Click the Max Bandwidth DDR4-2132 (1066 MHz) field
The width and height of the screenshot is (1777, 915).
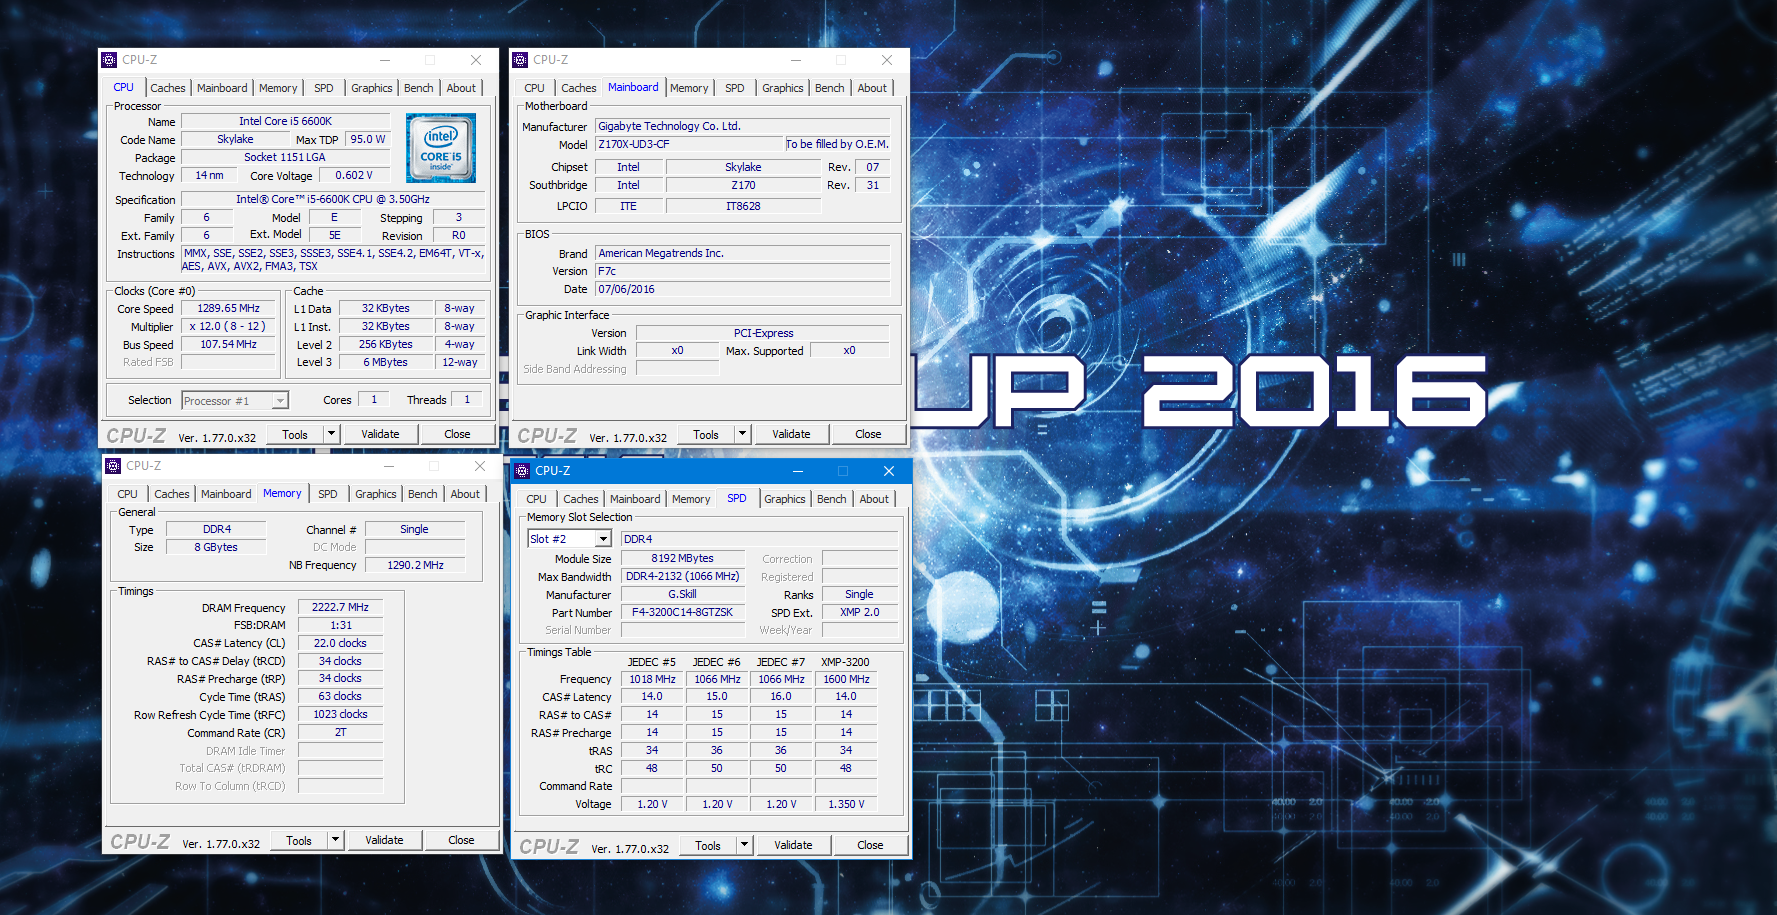682,577
